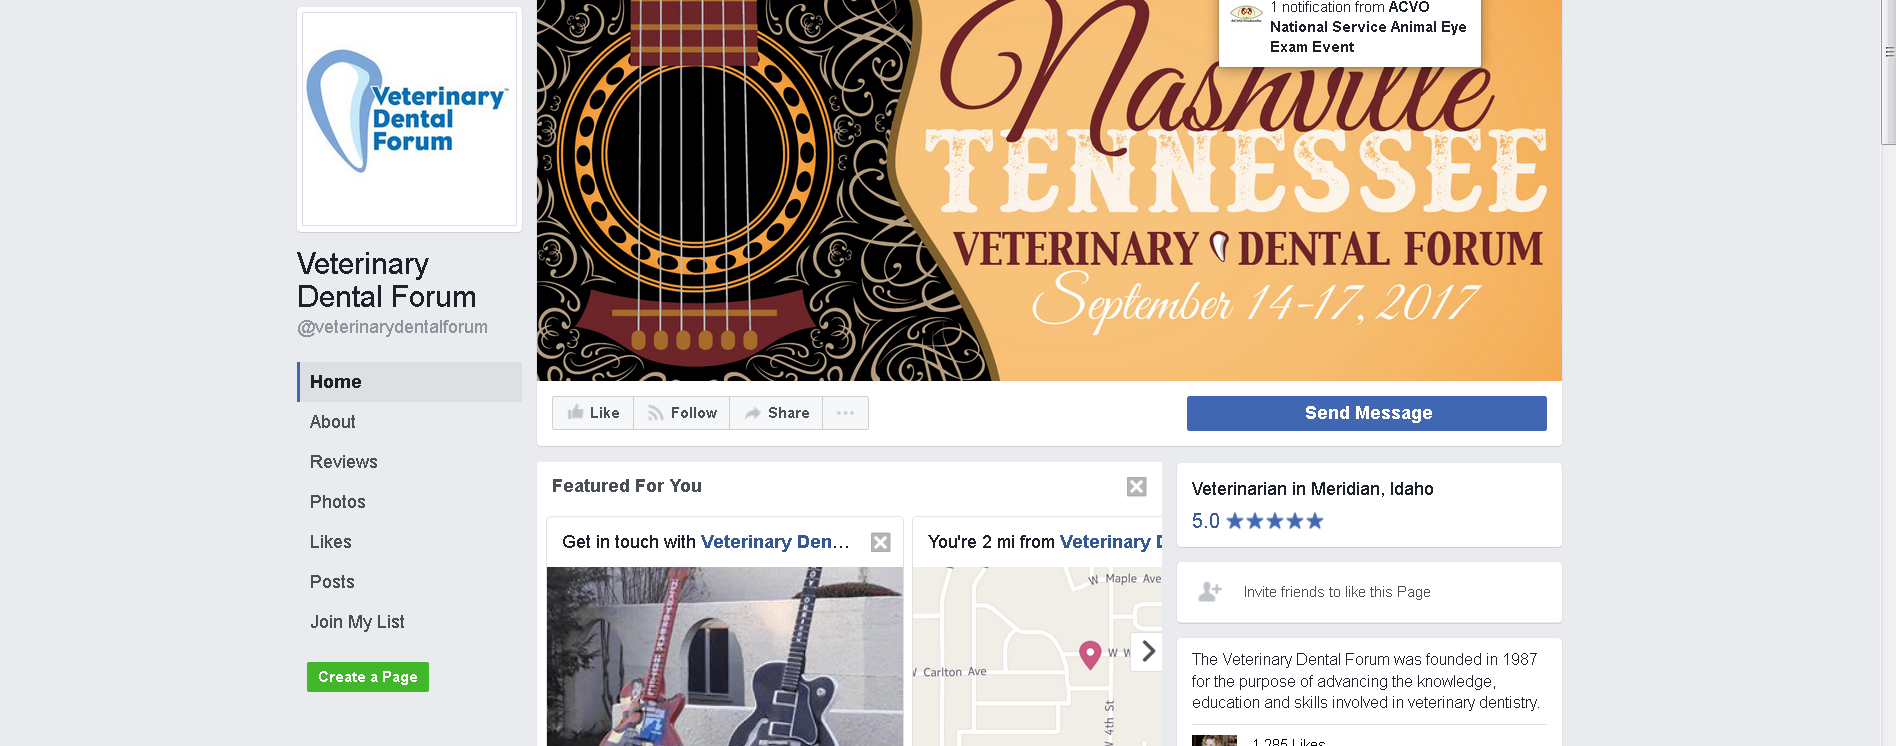Dismiss the Get in touch card
Viewport: 1896px width, 746px height.
(881, 542)
